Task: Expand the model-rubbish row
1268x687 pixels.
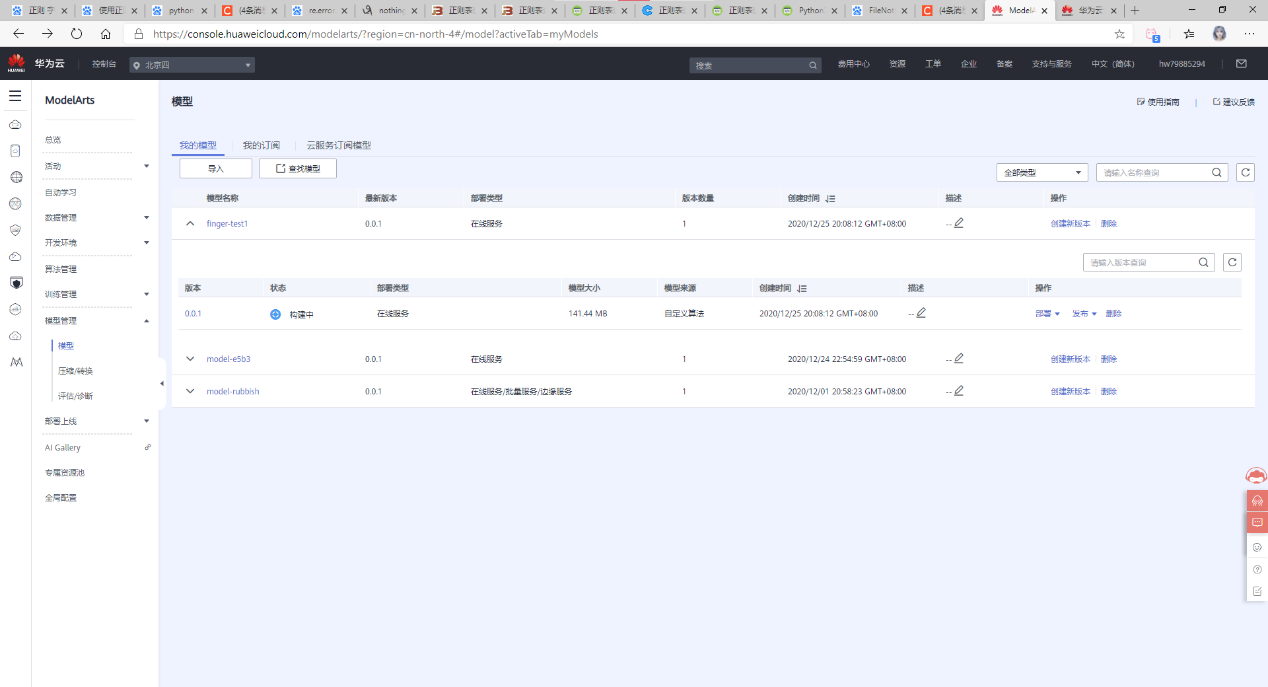Action: click(x=190, y=391)
